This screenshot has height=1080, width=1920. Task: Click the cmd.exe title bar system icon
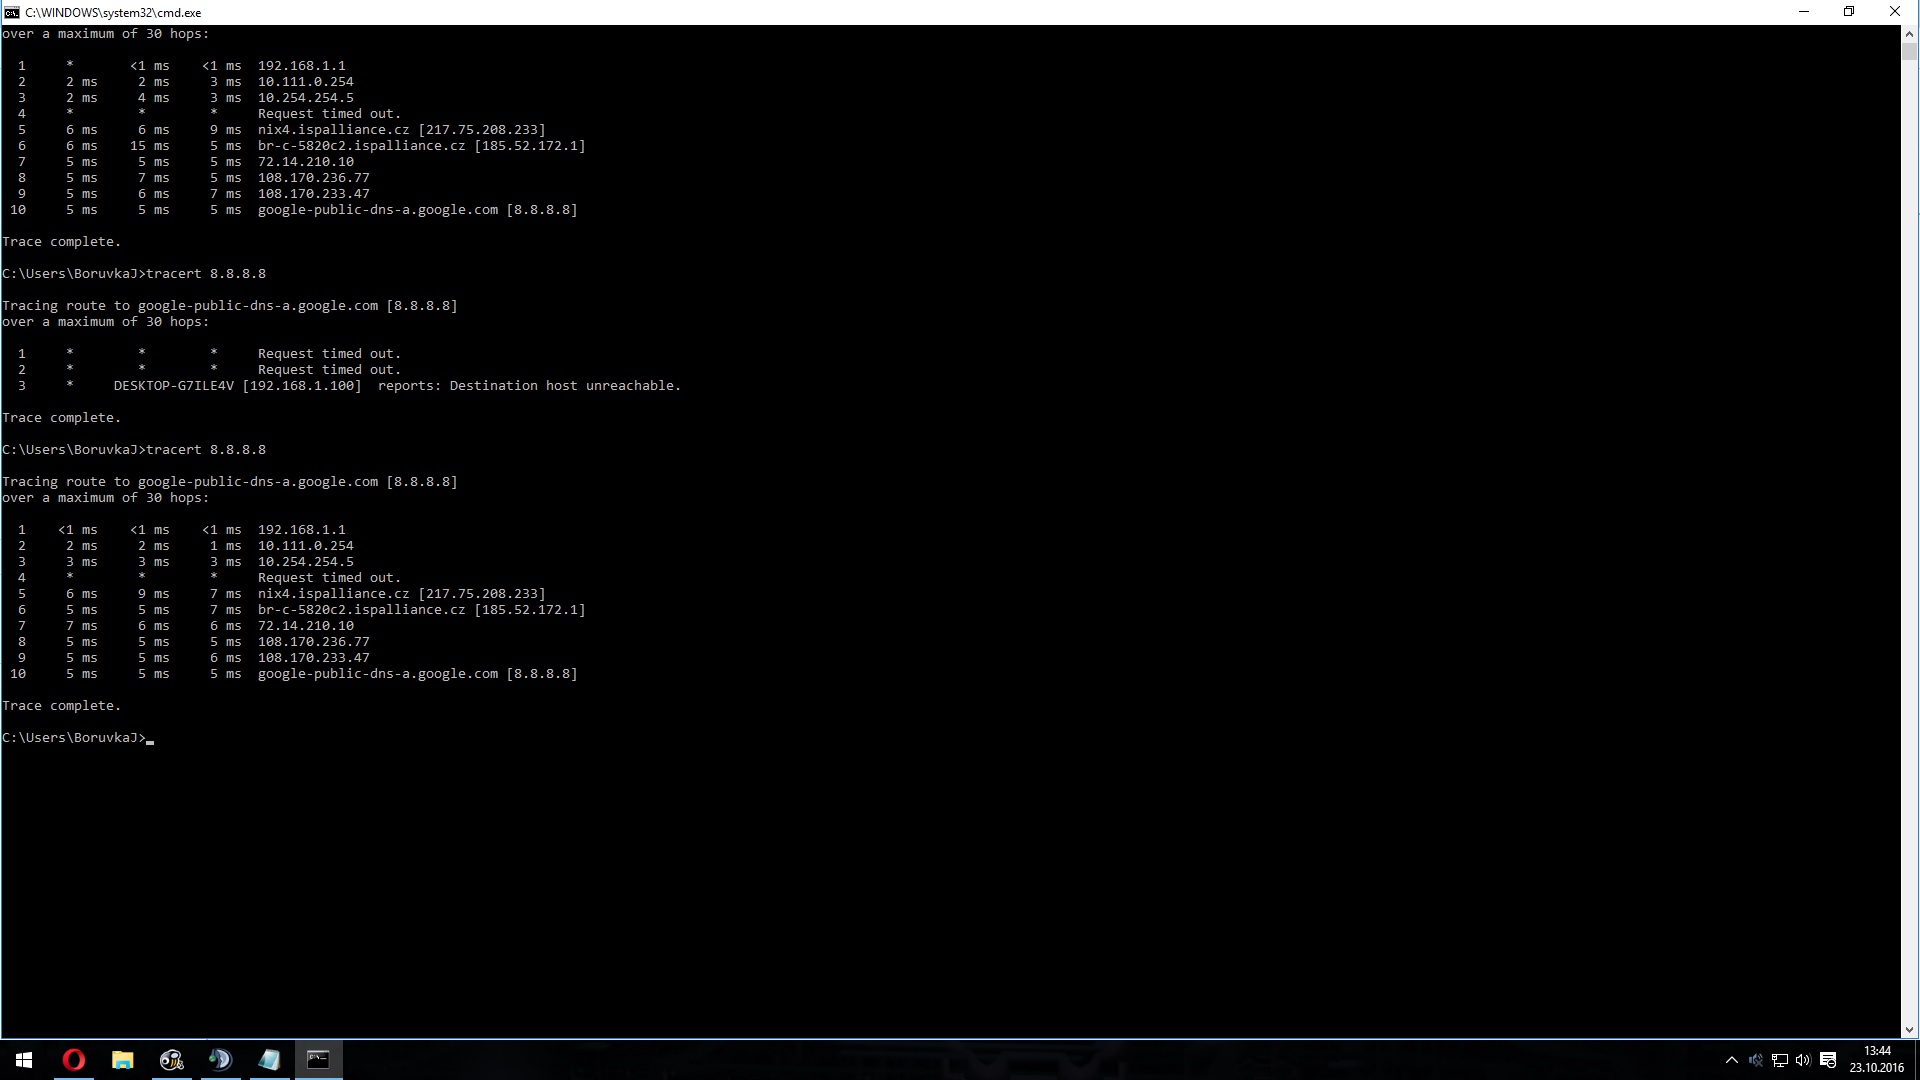[x=11, y=12]
